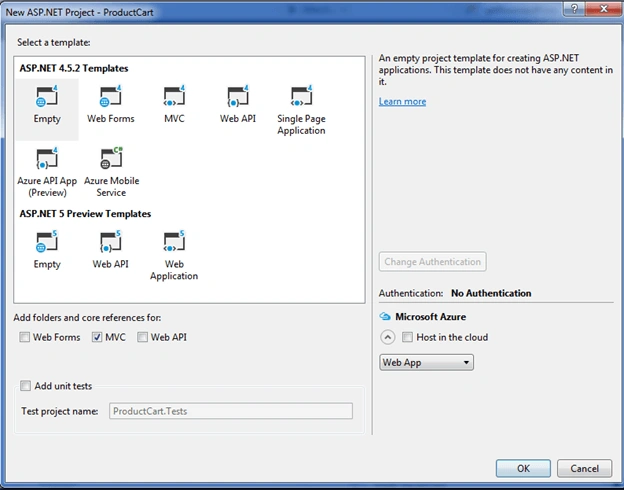Click the ASP.NET 5 Preview Templates heading
Screen dimensions: 624x490
(85, 214)
